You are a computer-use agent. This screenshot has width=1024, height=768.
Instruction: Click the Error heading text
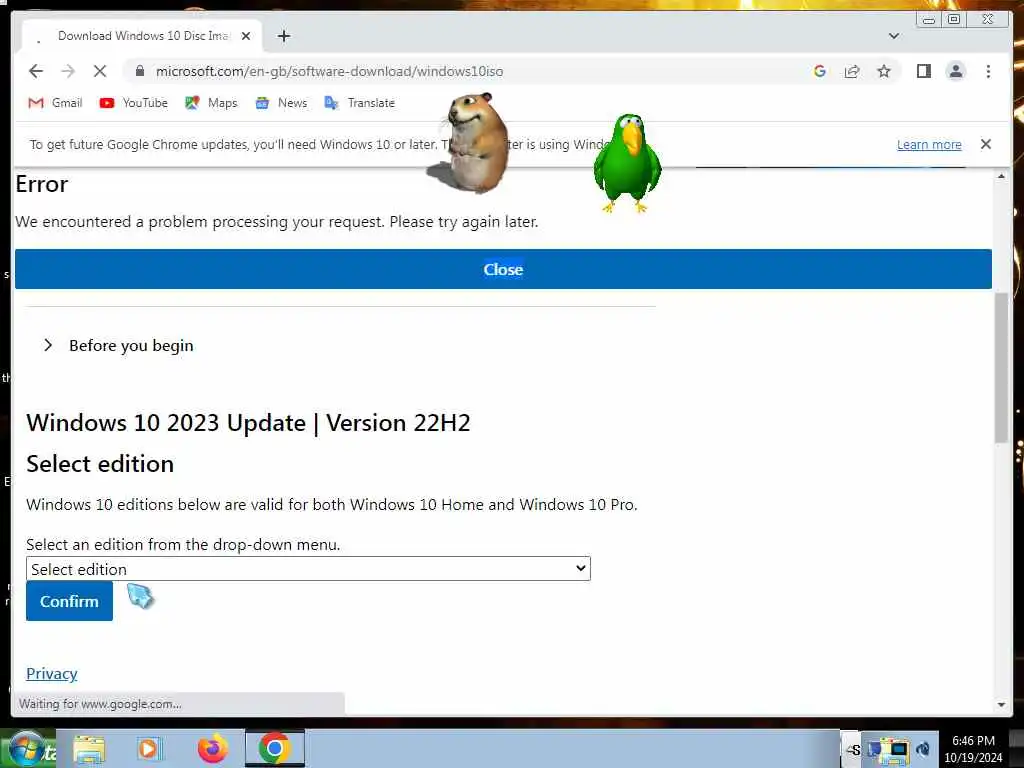click(x=41, y=184)
